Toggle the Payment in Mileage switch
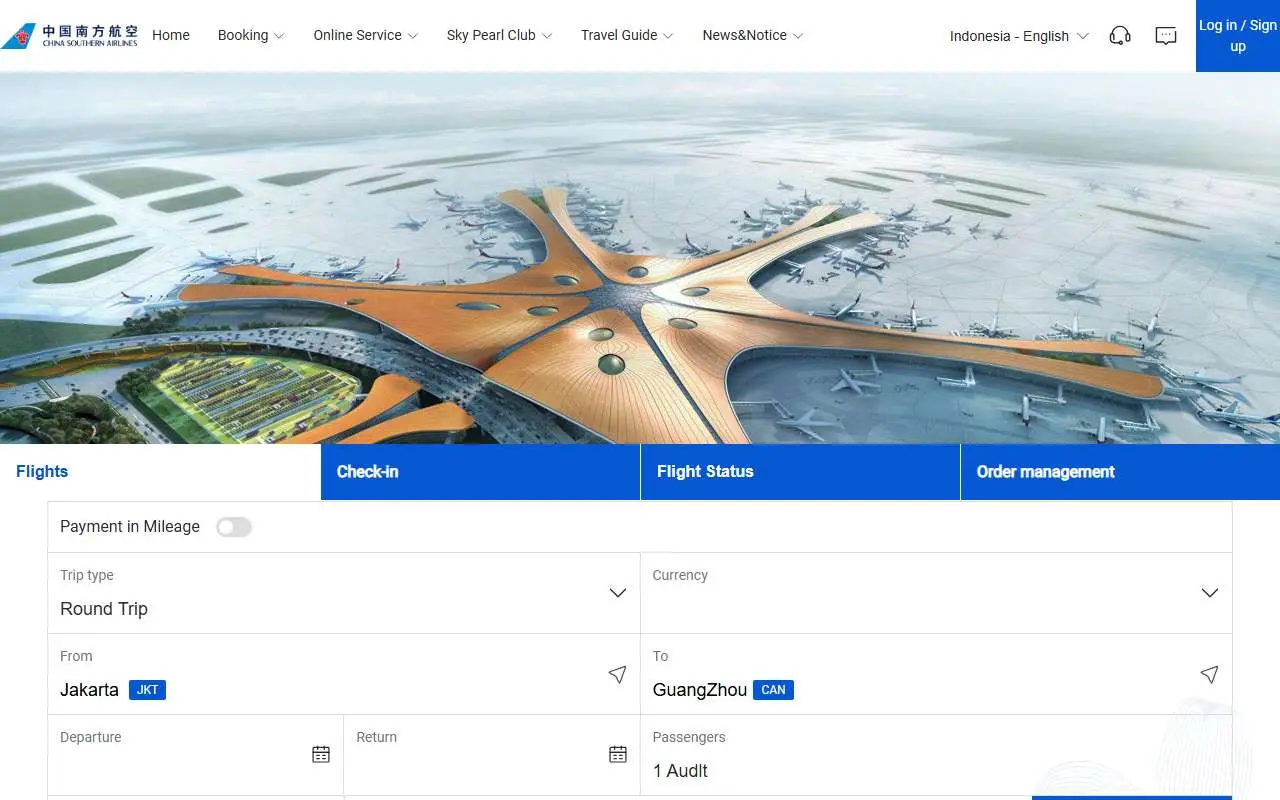The width and height of the screenshot is (1280, 800). tap(234, 527)
